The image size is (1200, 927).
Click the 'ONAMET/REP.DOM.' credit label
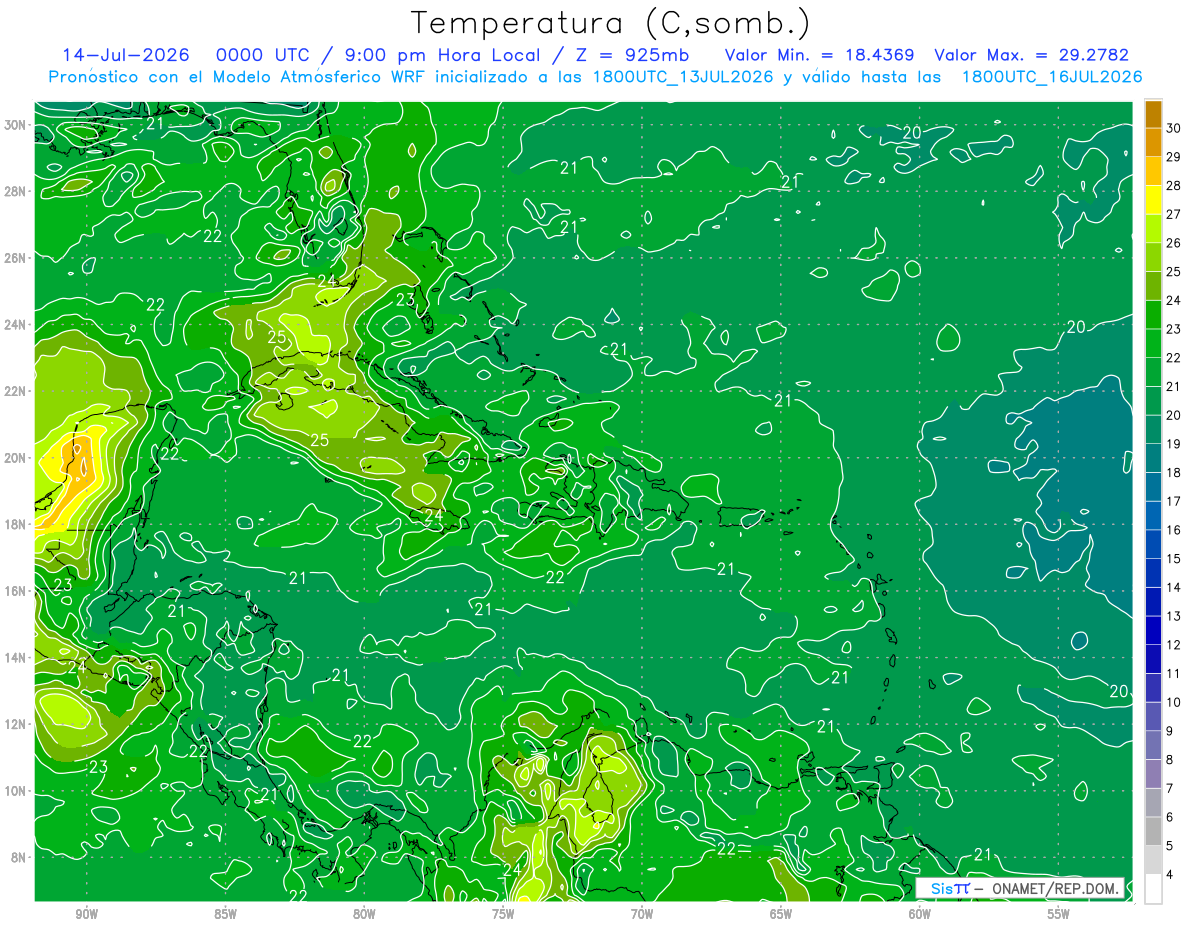[1055, 888]
